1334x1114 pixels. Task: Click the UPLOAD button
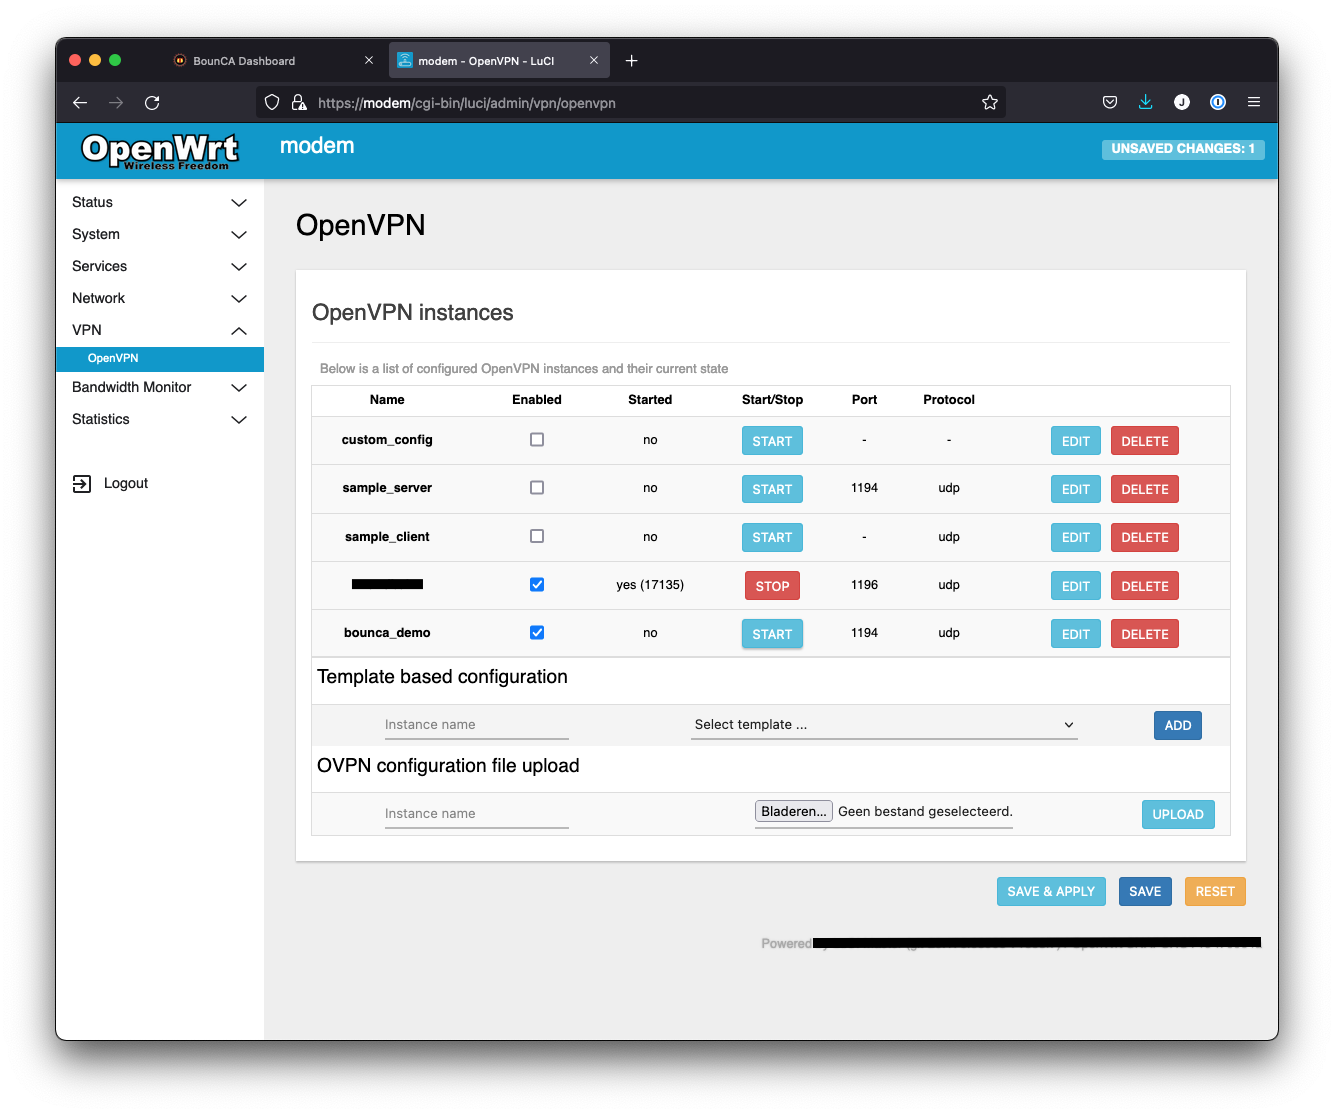(1178, 815)
